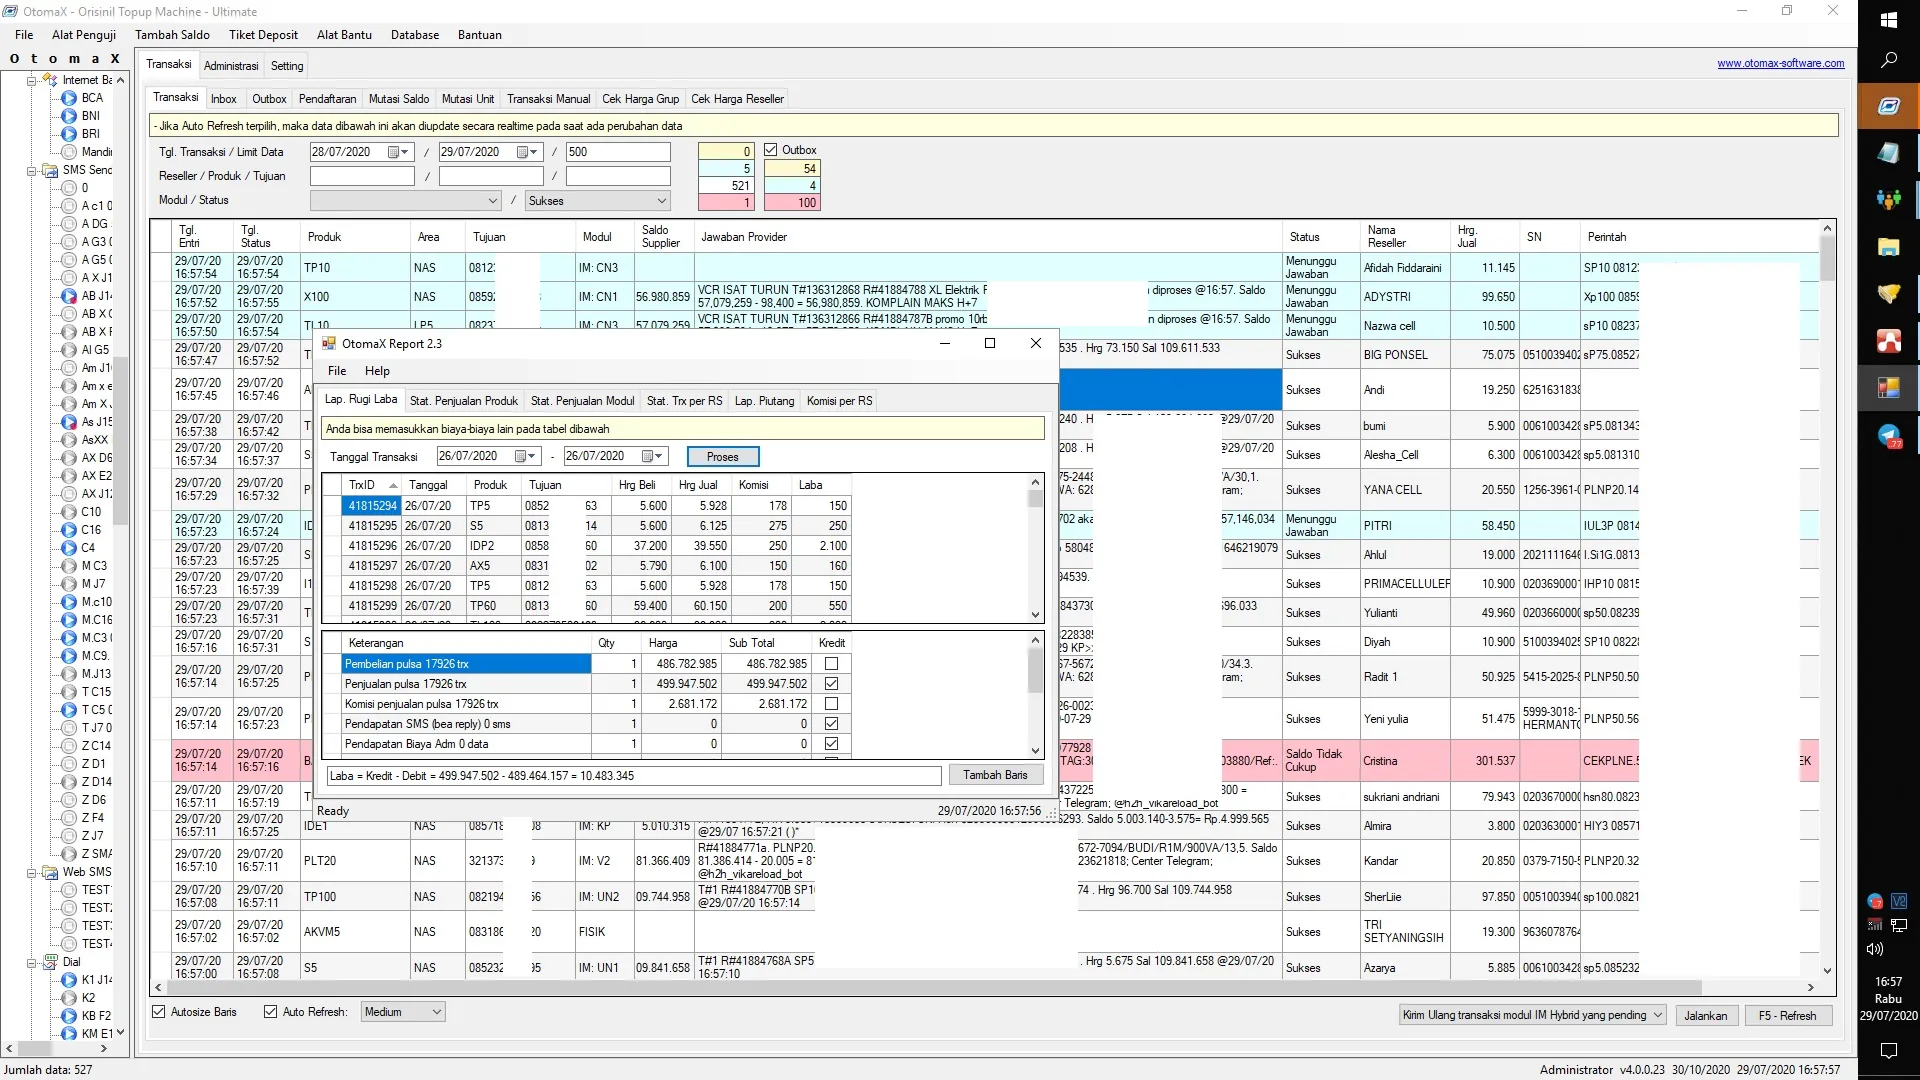Viewport: 1920px width, 1080px height.
Task: Click the KB F2 node icon
Action: [x=70, y=1016]
